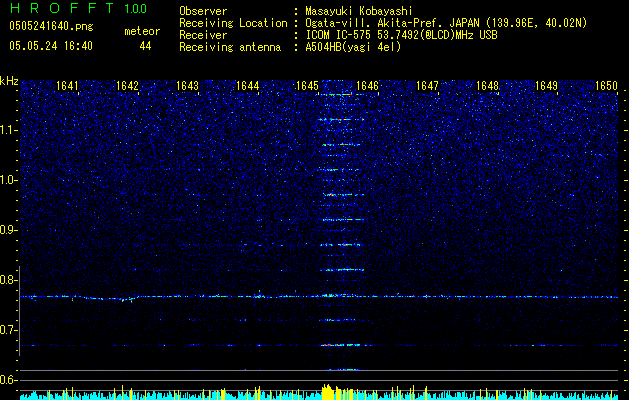Click the Receiver field label

203,35
